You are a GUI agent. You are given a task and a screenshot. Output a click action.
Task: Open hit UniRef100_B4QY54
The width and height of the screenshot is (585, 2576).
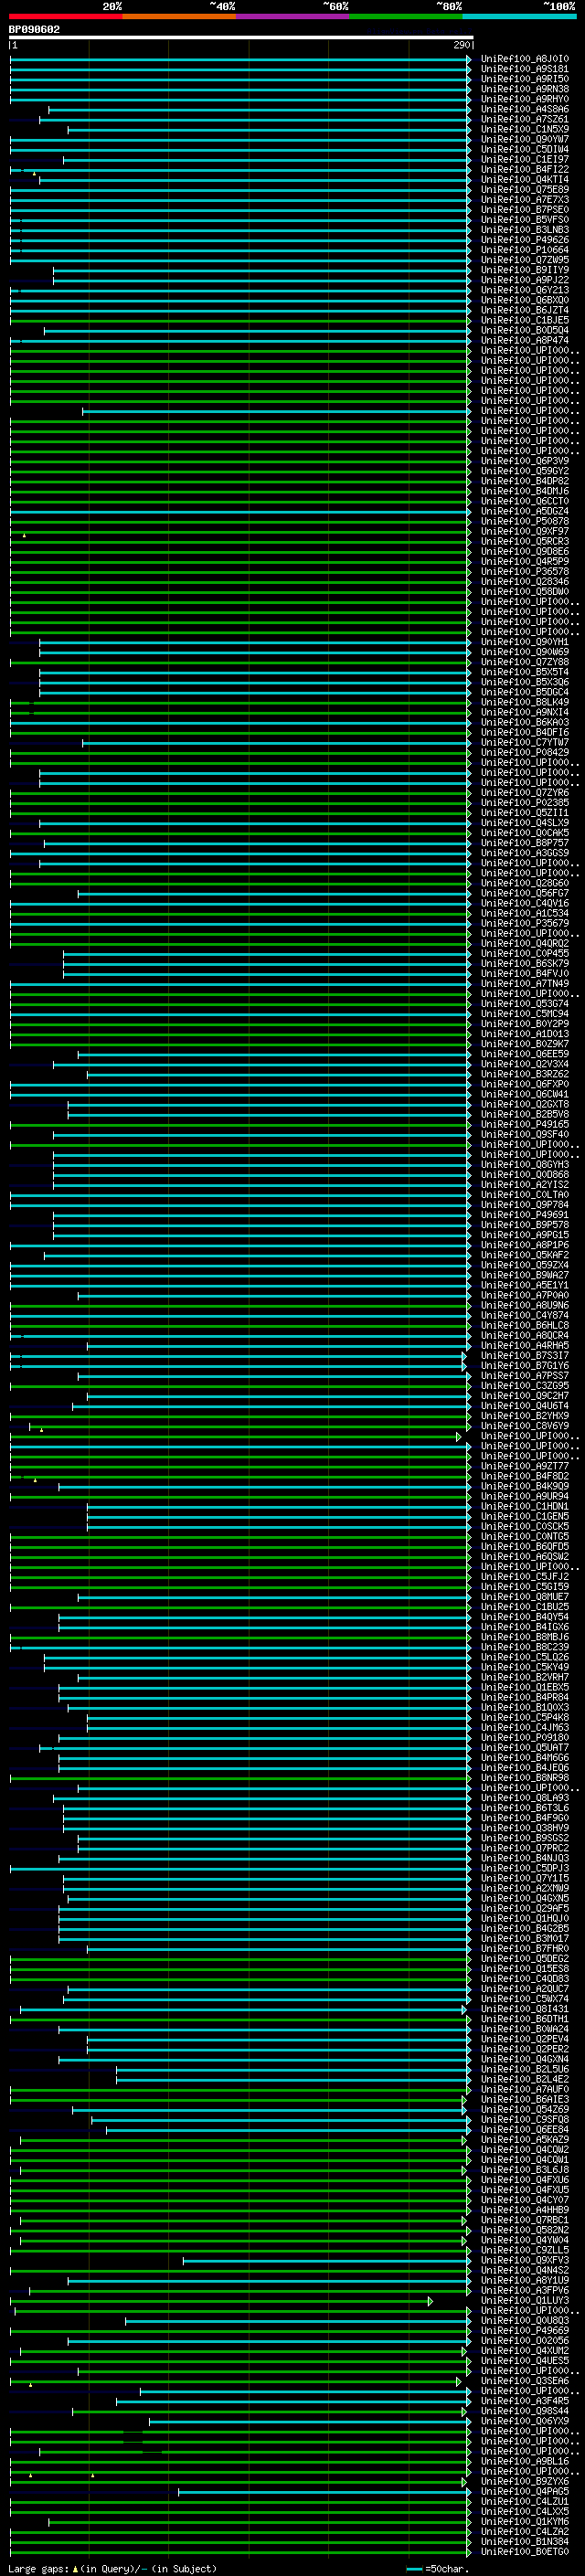(x=525, y=1617)
